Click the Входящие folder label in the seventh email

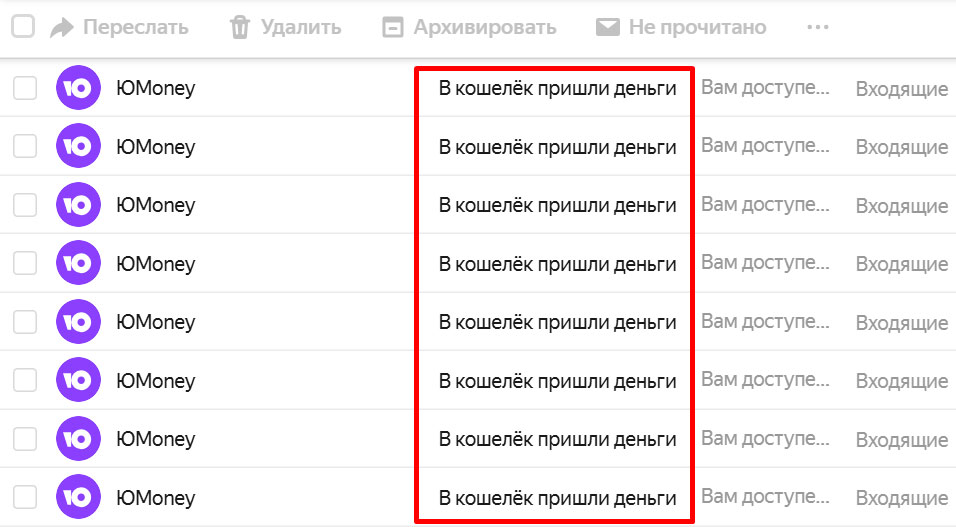[901, 440]
